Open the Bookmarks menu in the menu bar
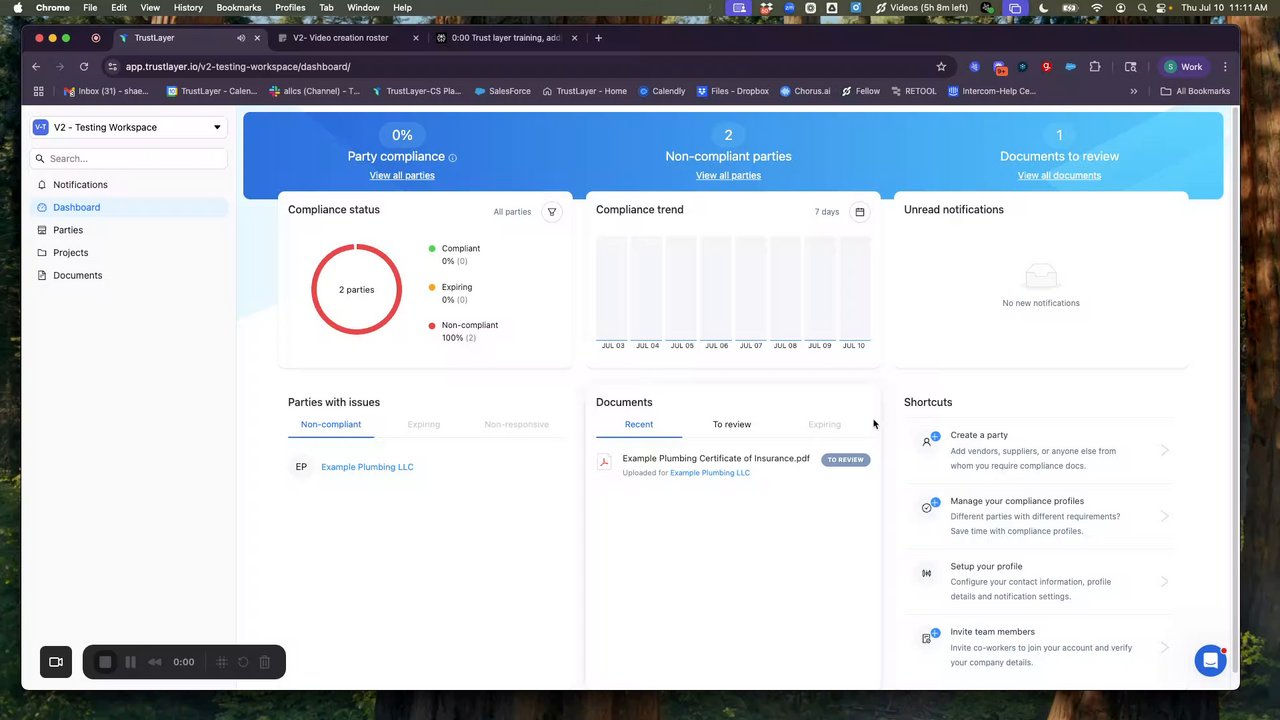1280x720 pixels. (x=239, y=8)
